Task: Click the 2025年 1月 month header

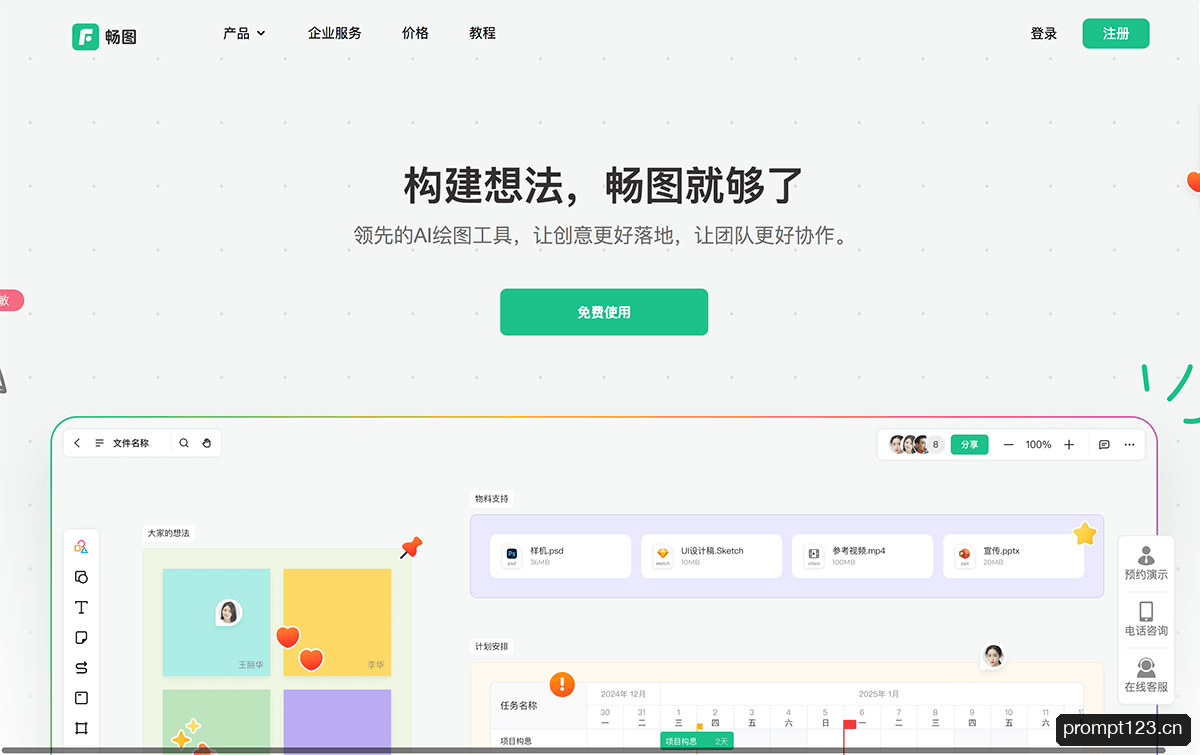Action: (x=878, y=693)
